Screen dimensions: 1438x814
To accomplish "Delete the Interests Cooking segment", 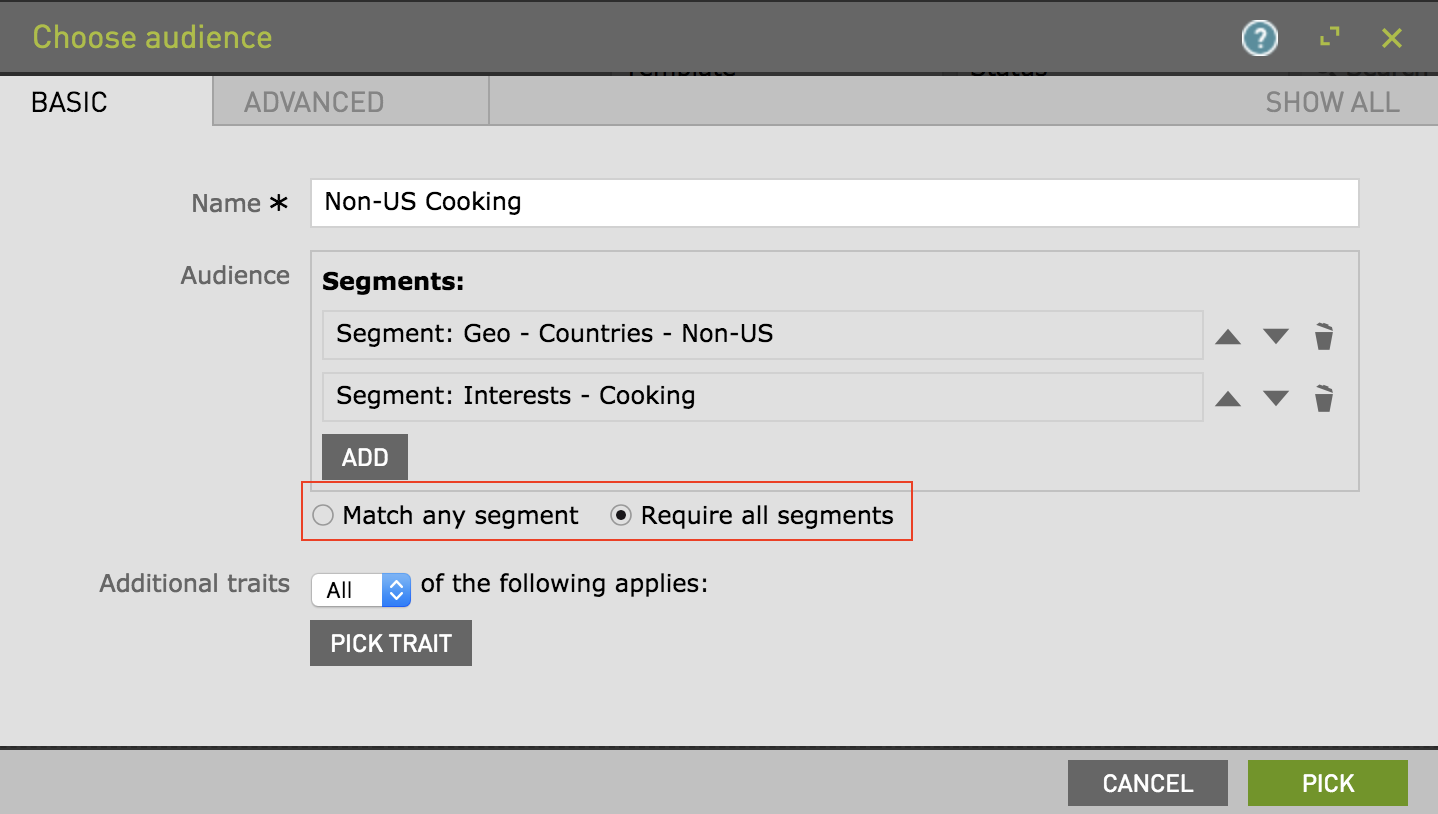I will (1324, 400).
